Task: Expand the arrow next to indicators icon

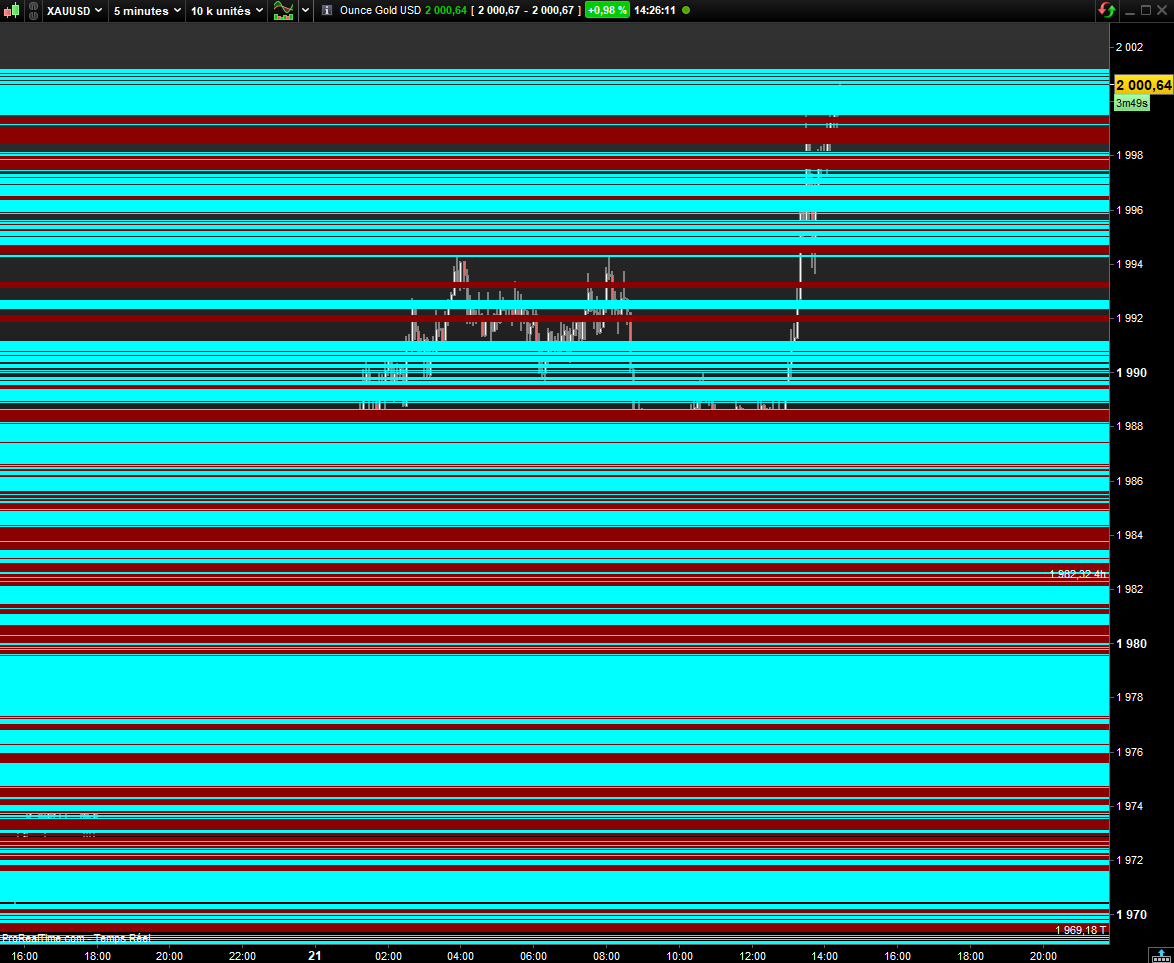Action: [305, 10]
